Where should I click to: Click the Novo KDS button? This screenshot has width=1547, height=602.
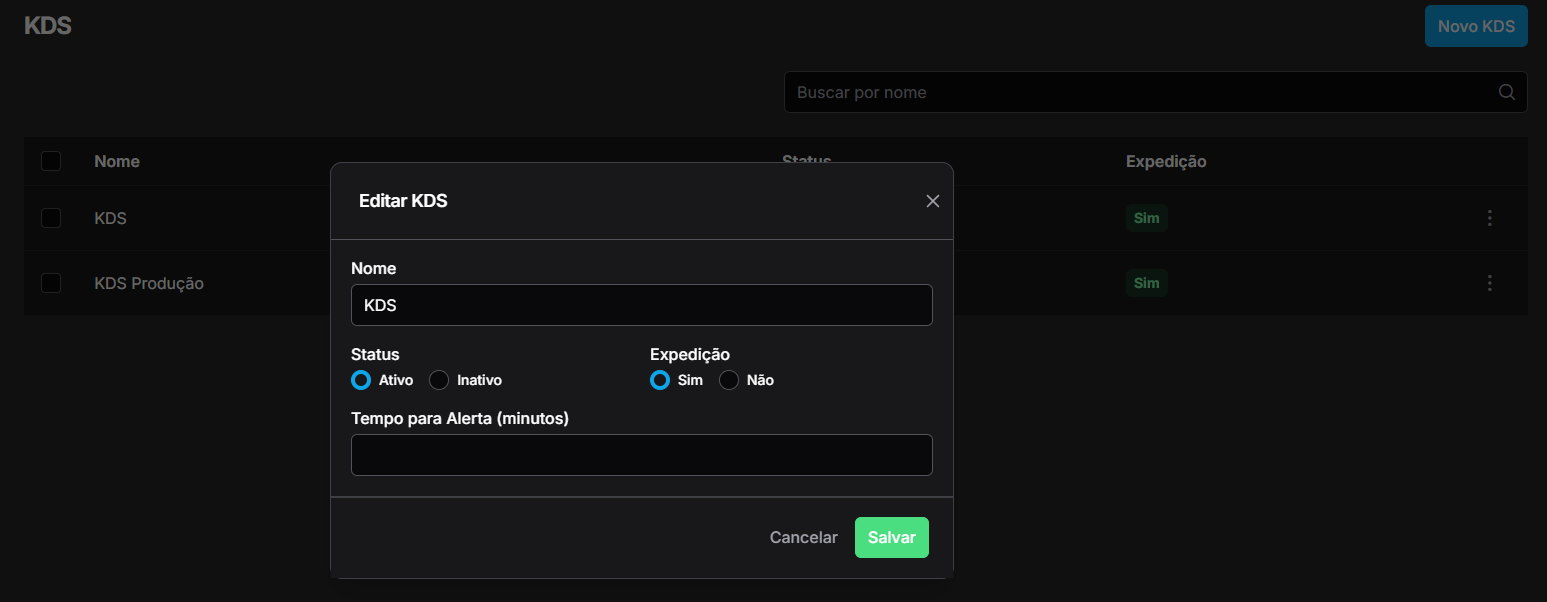[1476, 26]
